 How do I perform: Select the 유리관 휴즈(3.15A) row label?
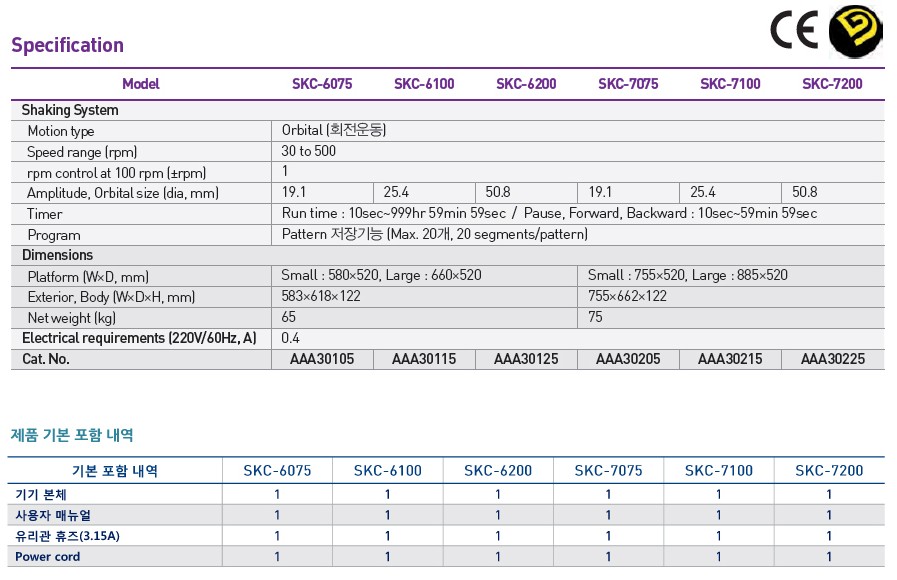point(68,536)
